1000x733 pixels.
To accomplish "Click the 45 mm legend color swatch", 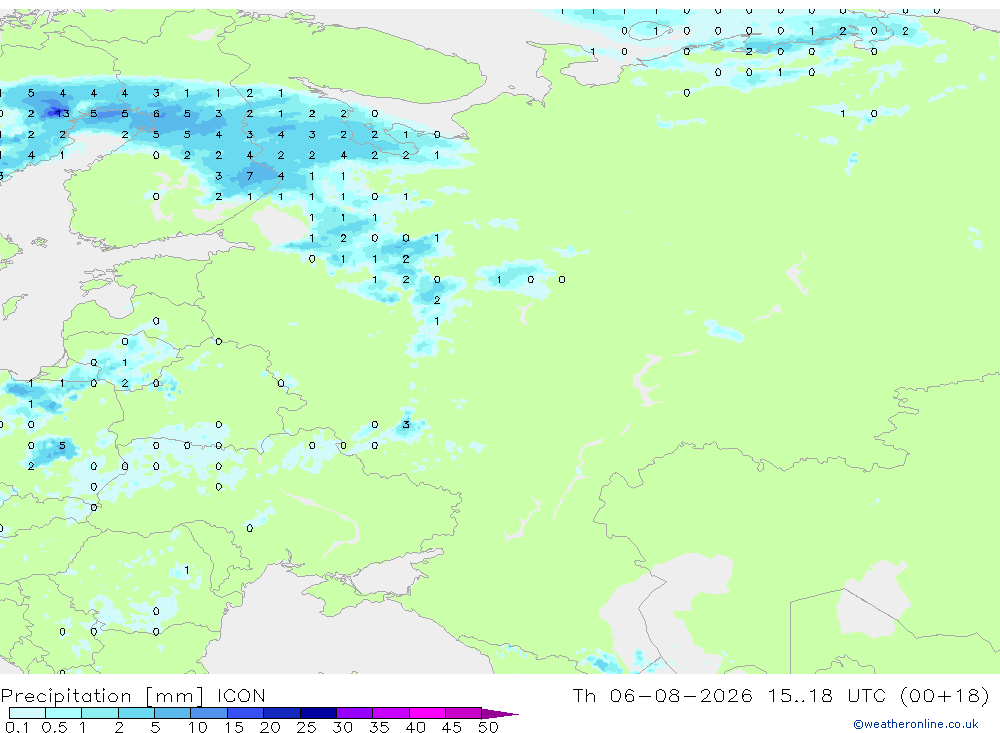I will point(463,713).
